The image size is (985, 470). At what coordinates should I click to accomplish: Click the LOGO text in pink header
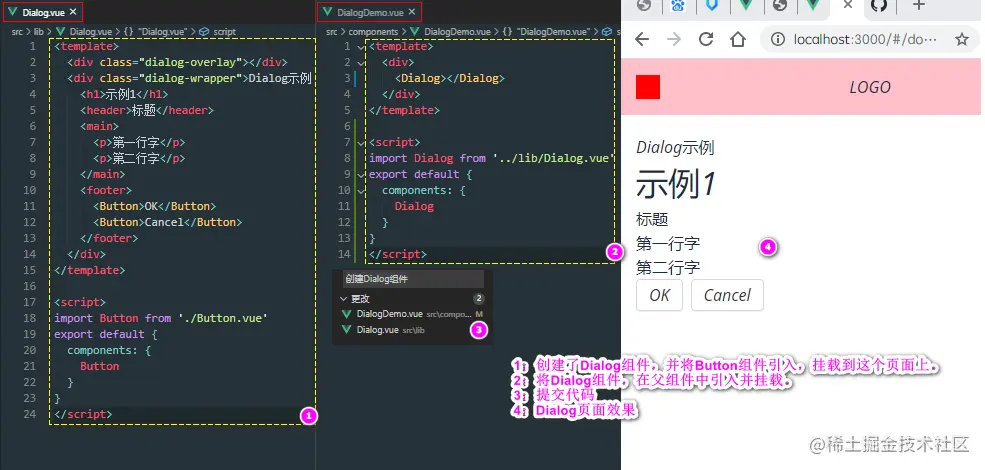pos(870,87)
